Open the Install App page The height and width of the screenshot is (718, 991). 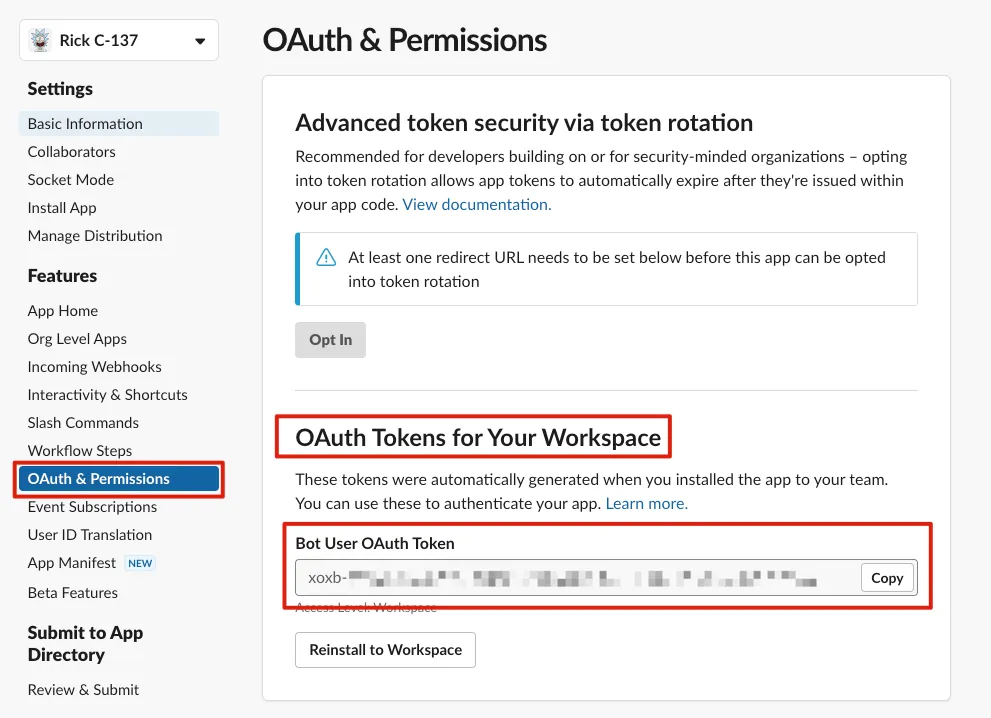coord(62,208)
